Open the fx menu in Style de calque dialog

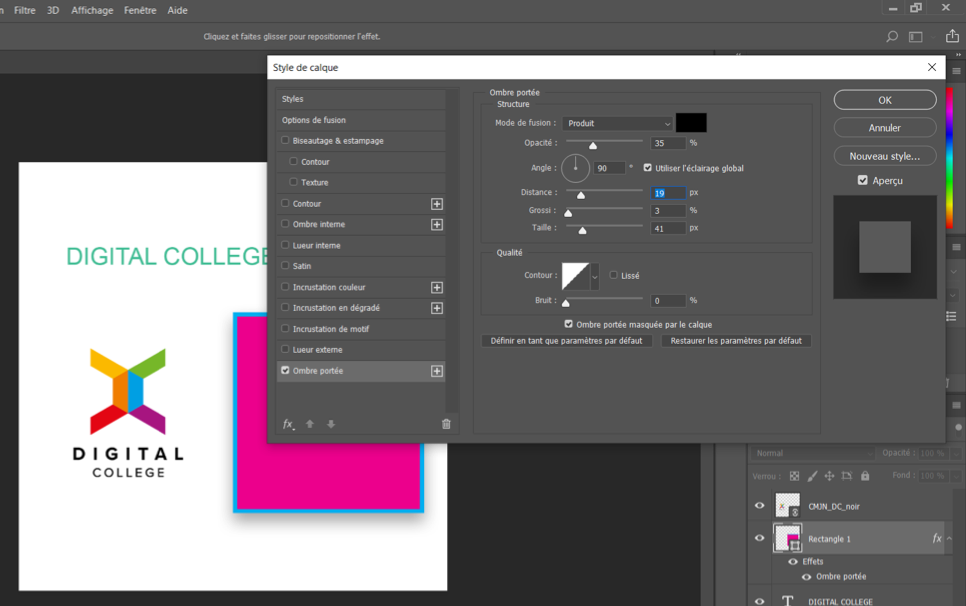pyautogui.click(x=288, y=424)
